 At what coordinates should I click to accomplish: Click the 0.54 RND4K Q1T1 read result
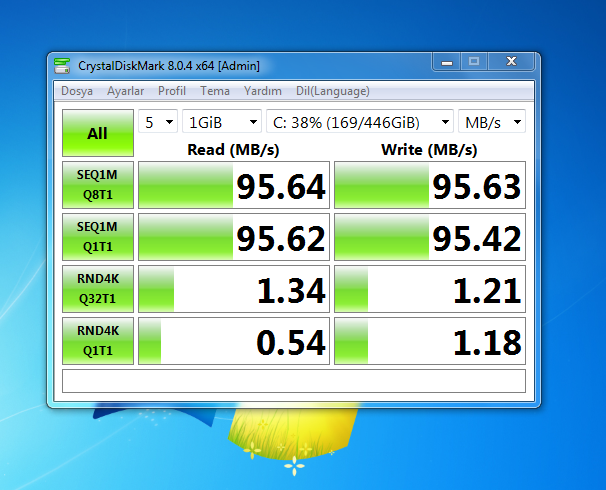234,341
